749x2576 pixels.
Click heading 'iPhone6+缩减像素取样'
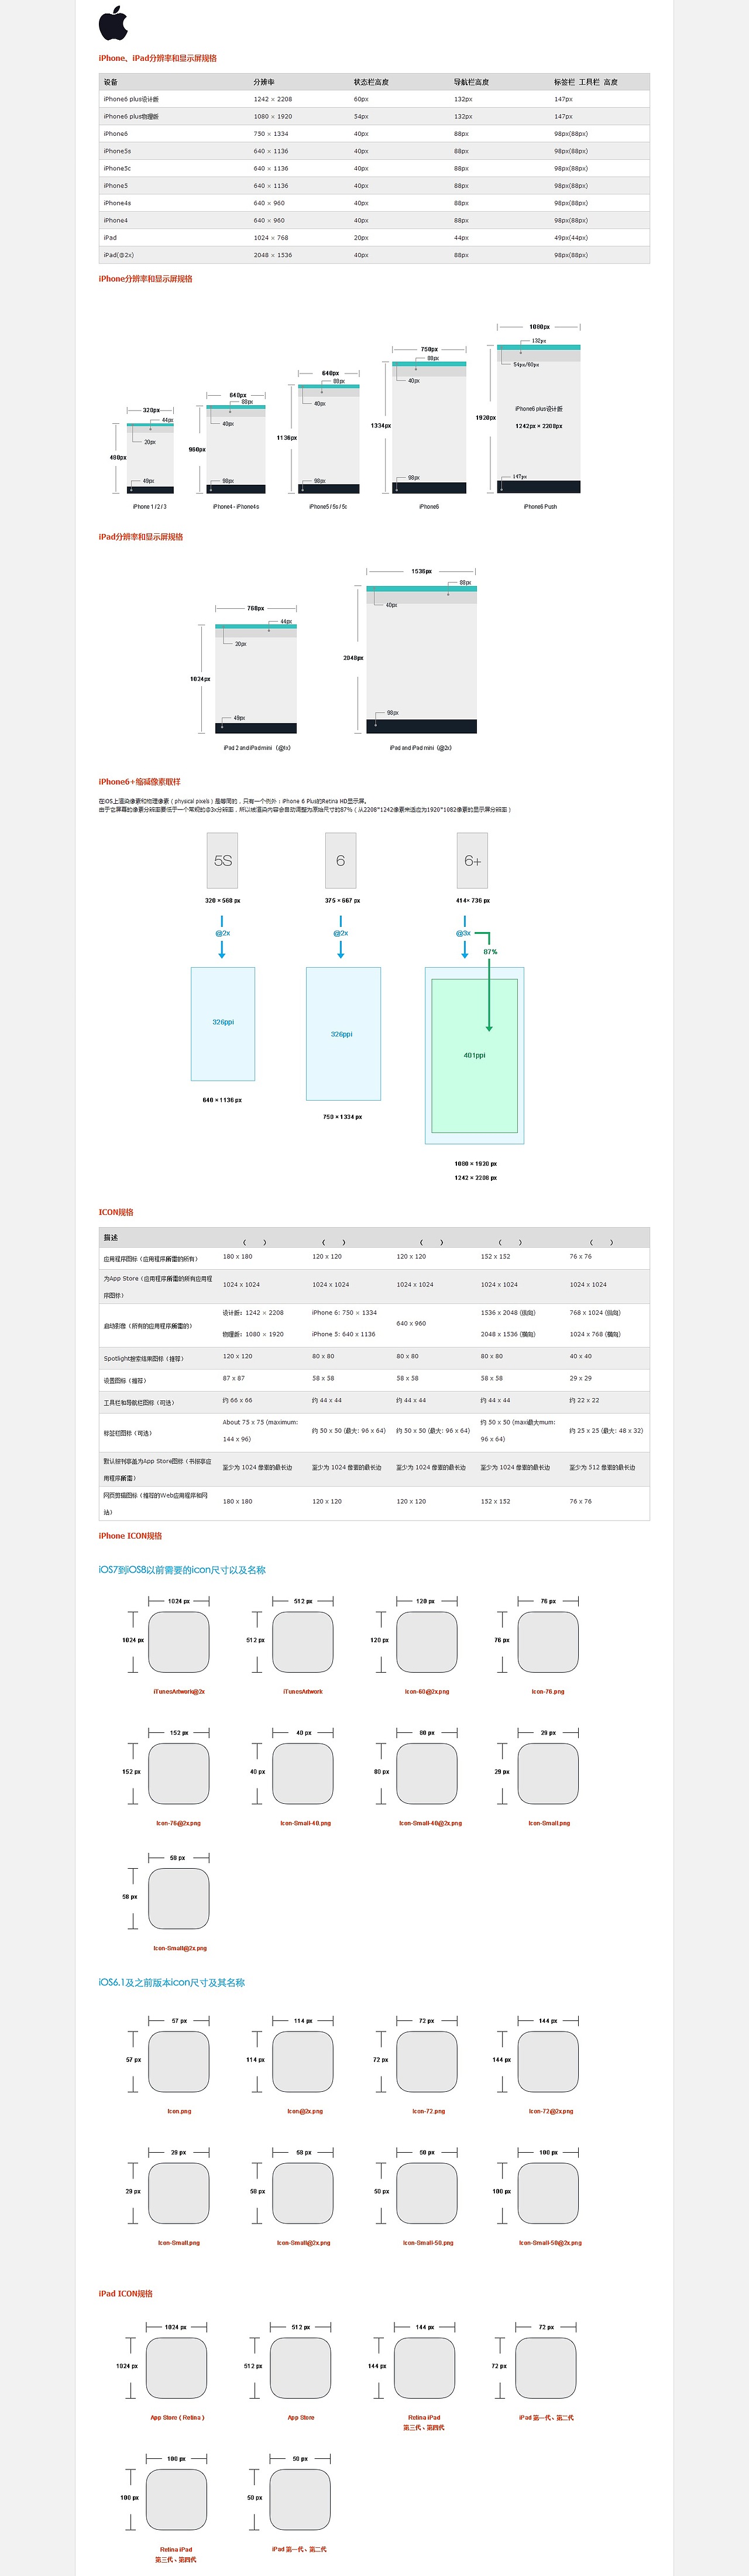139,782
